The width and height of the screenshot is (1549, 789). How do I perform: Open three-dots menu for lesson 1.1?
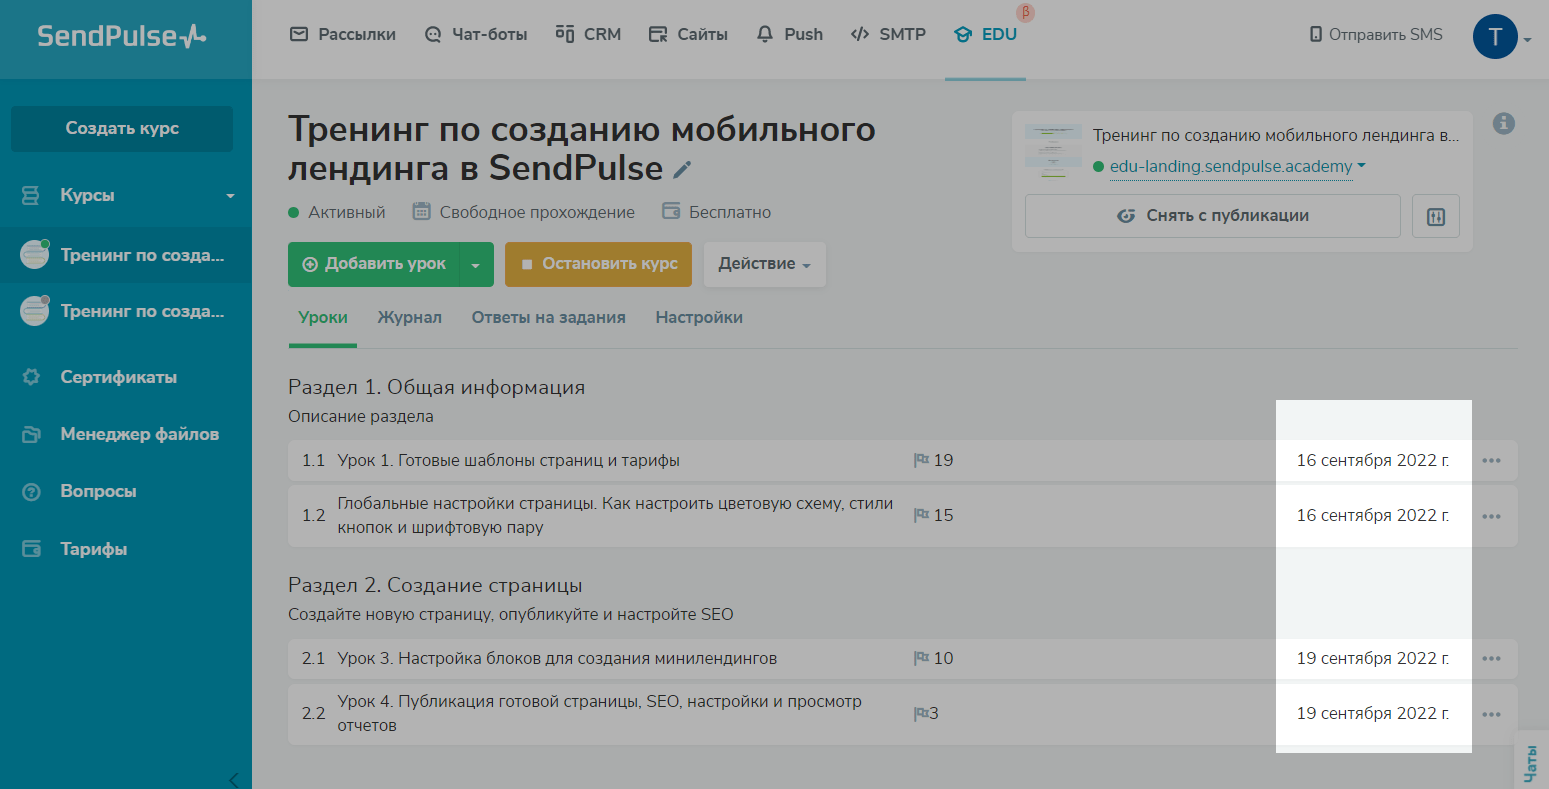(1491, 461)
